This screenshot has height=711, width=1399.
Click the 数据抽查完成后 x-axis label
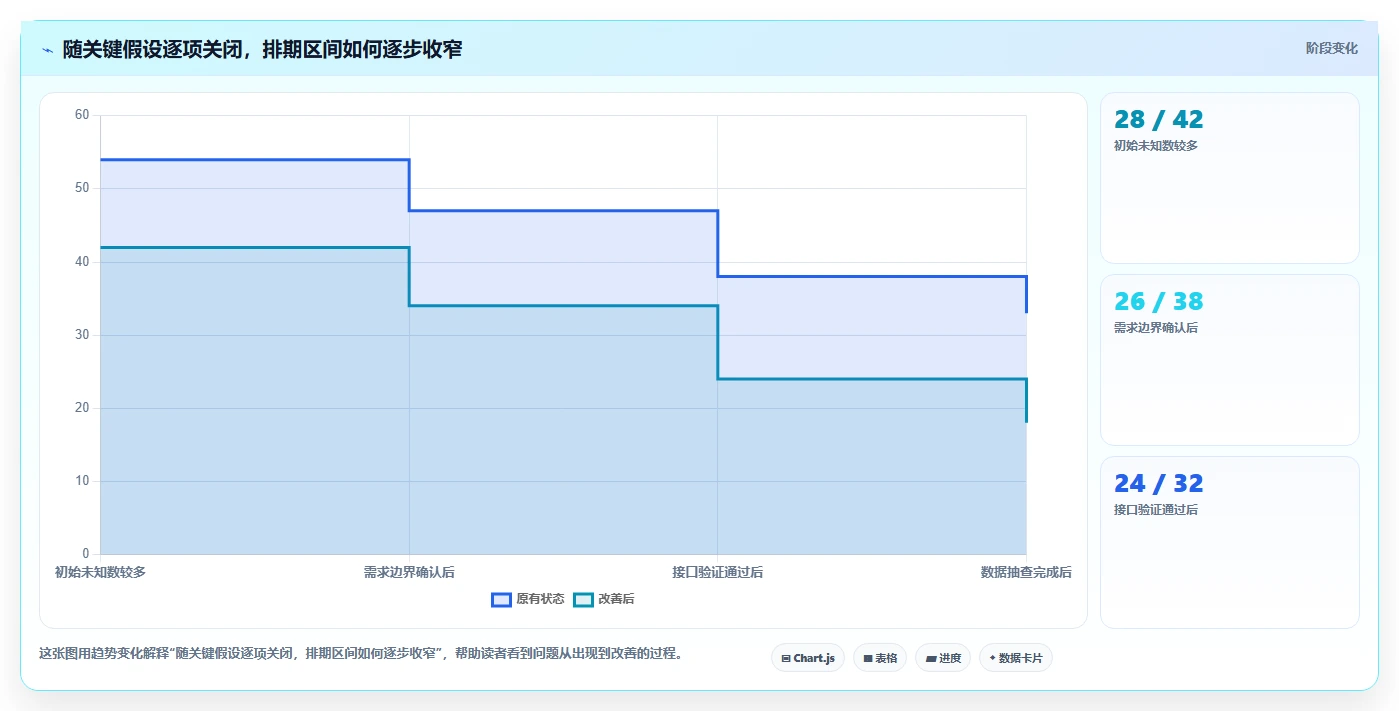1026,572
